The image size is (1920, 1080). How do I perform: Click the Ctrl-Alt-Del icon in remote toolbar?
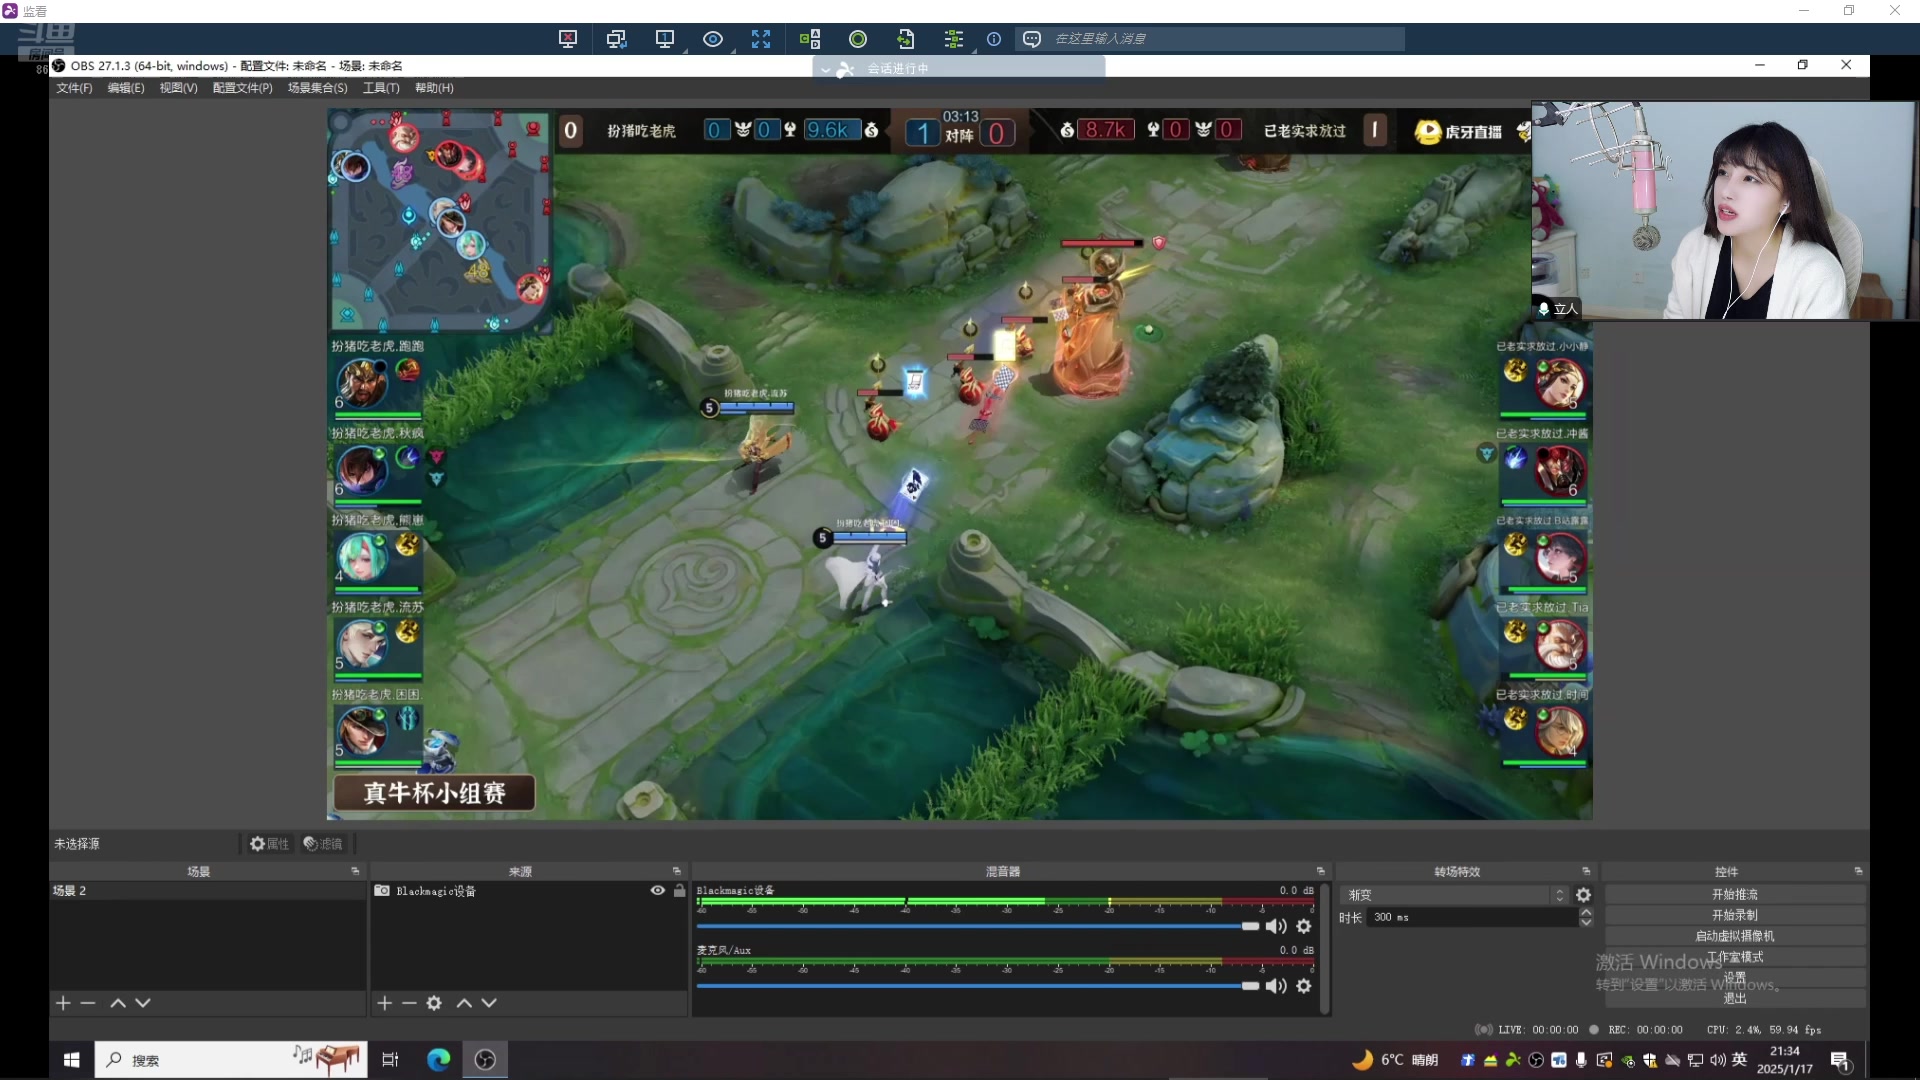810,39
